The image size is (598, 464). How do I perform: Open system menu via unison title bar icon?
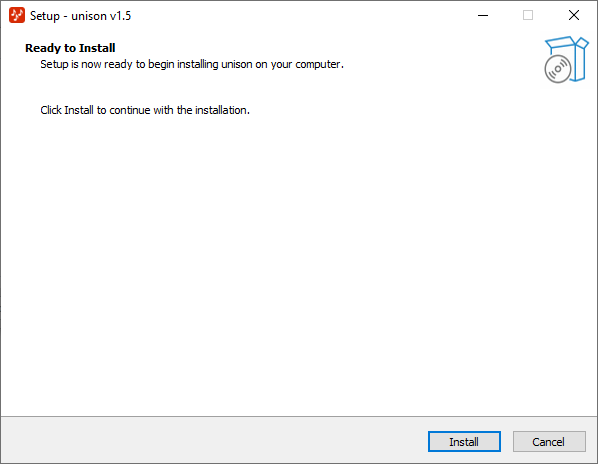coord(17,15)
